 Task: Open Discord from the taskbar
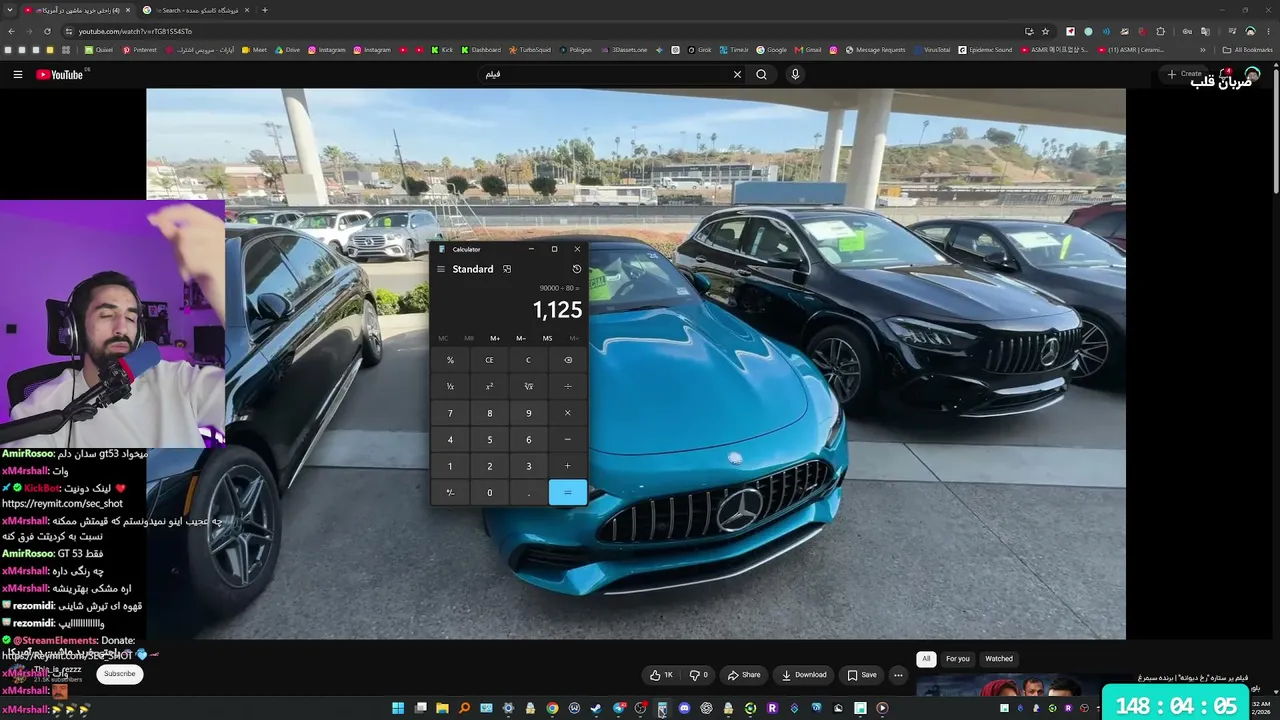(x=684, y=709)
